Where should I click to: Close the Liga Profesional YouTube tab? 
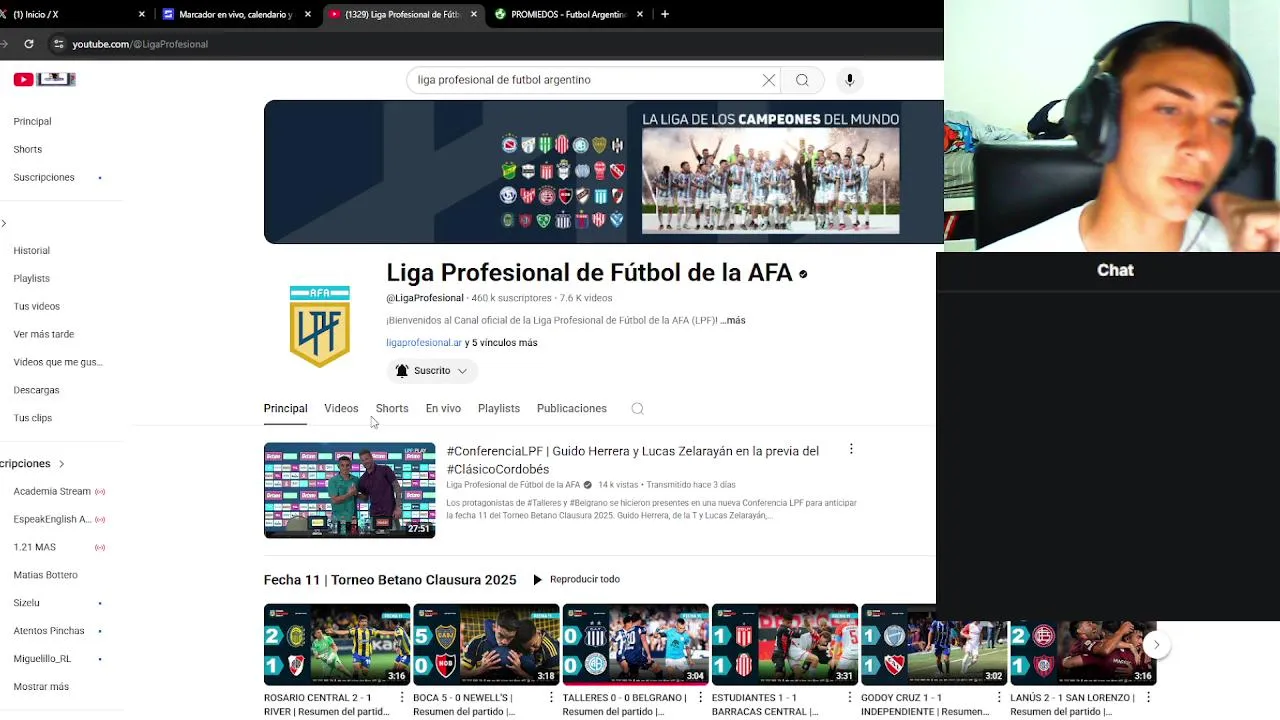pos(473,14)
